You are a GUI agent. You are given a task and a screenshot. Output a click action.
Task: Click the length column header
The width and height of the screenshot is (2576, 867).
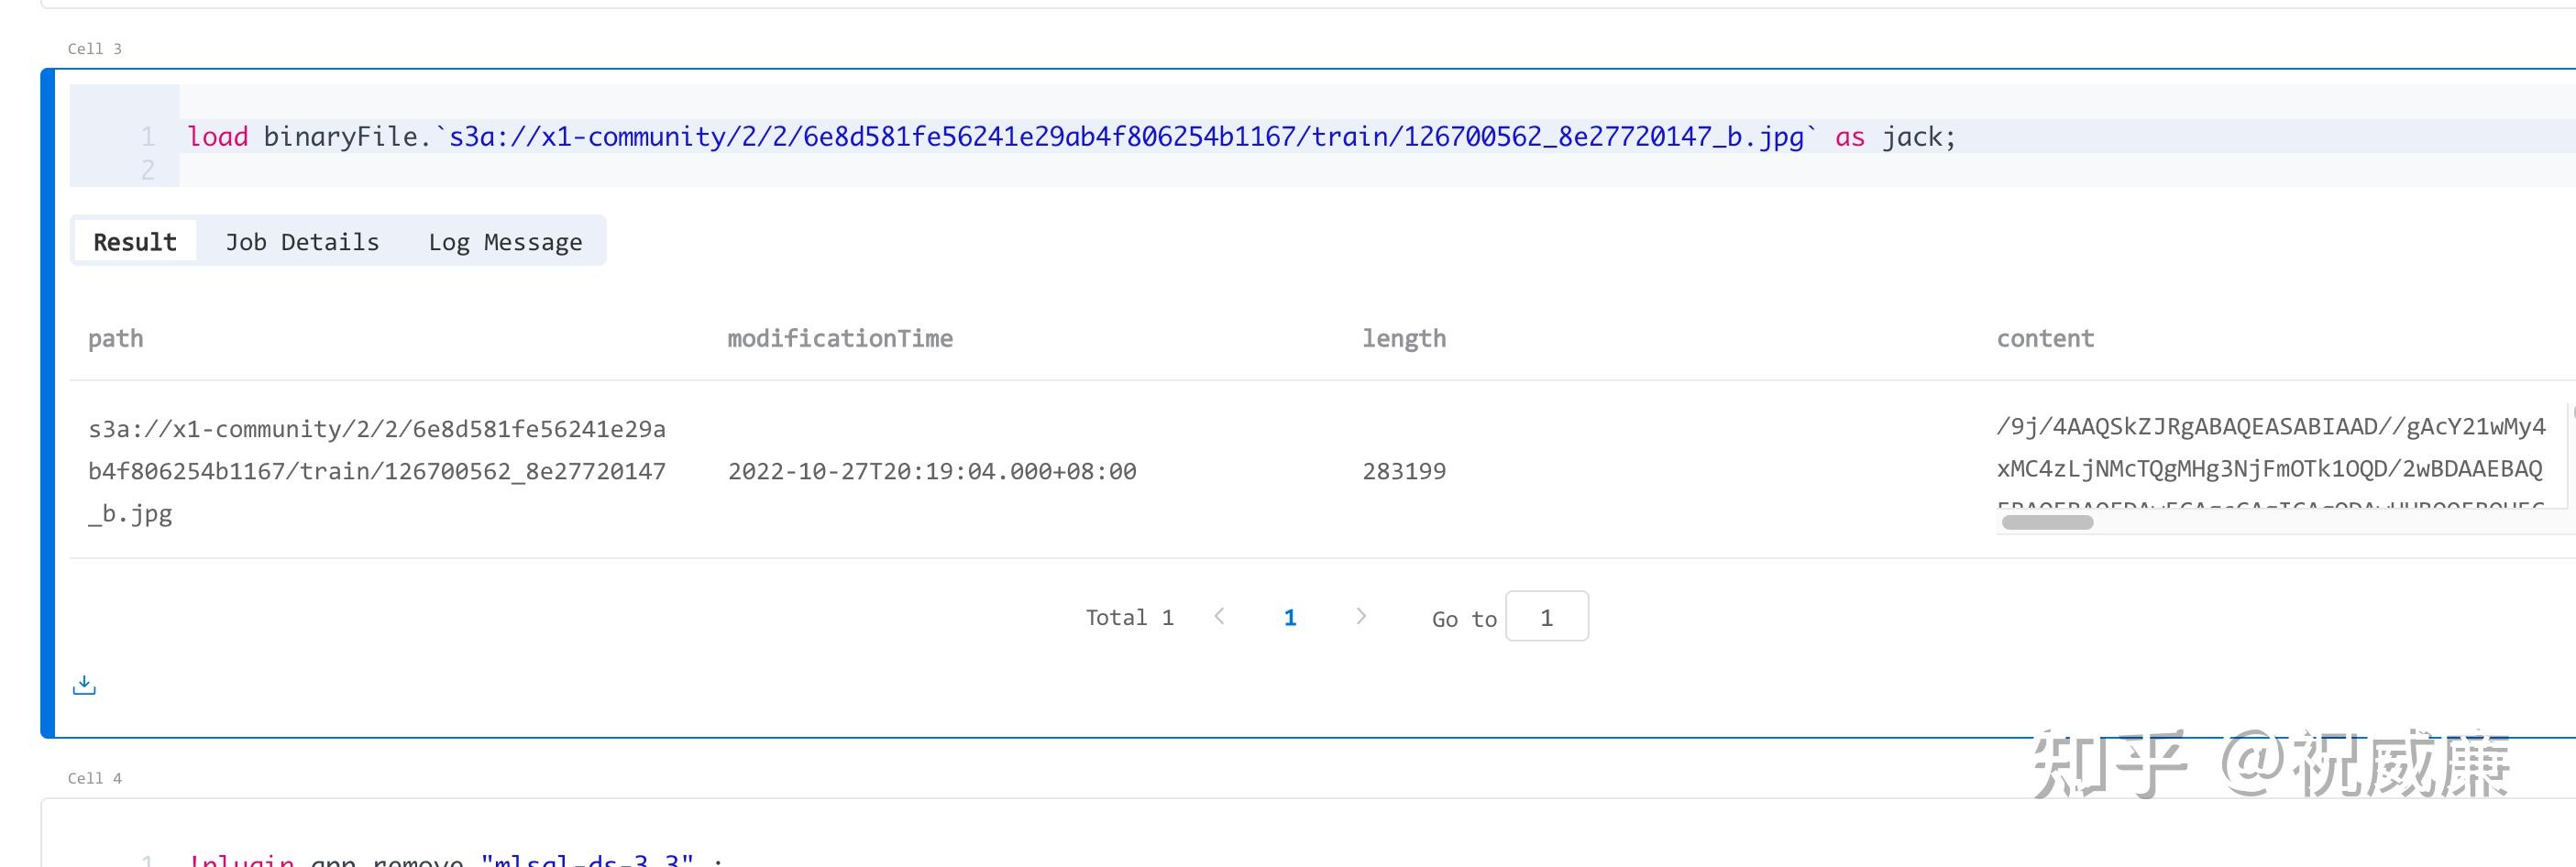point(1404,339)
